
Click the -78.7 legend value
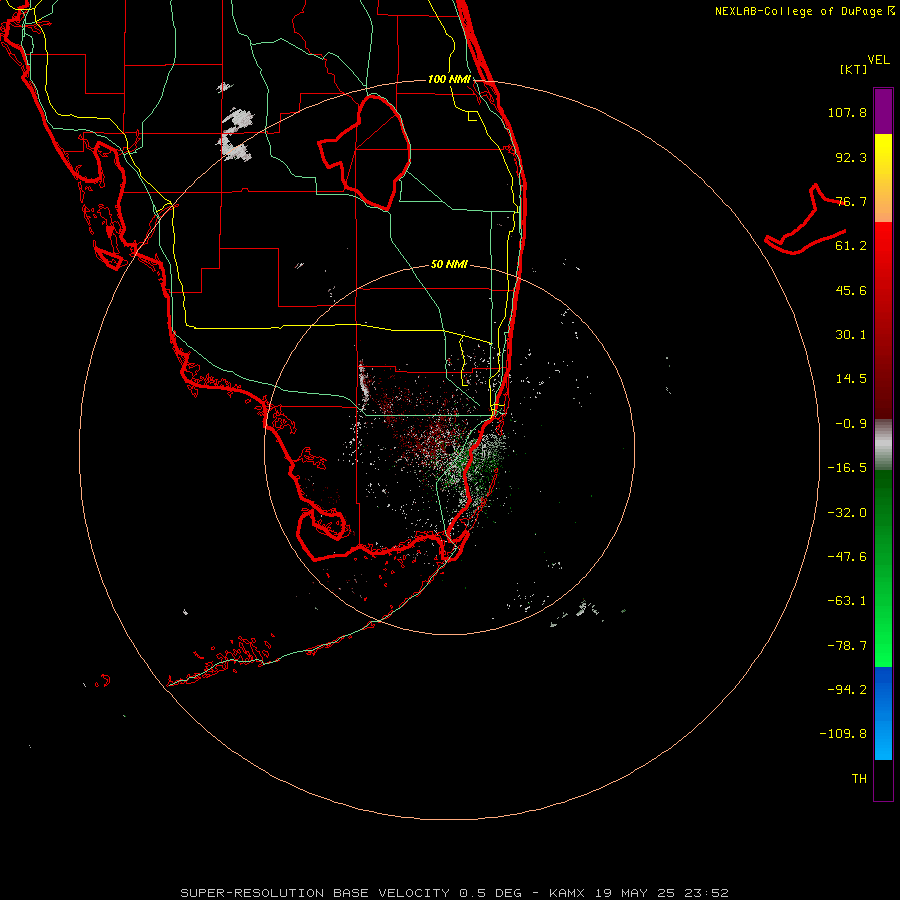coord(847,646)
